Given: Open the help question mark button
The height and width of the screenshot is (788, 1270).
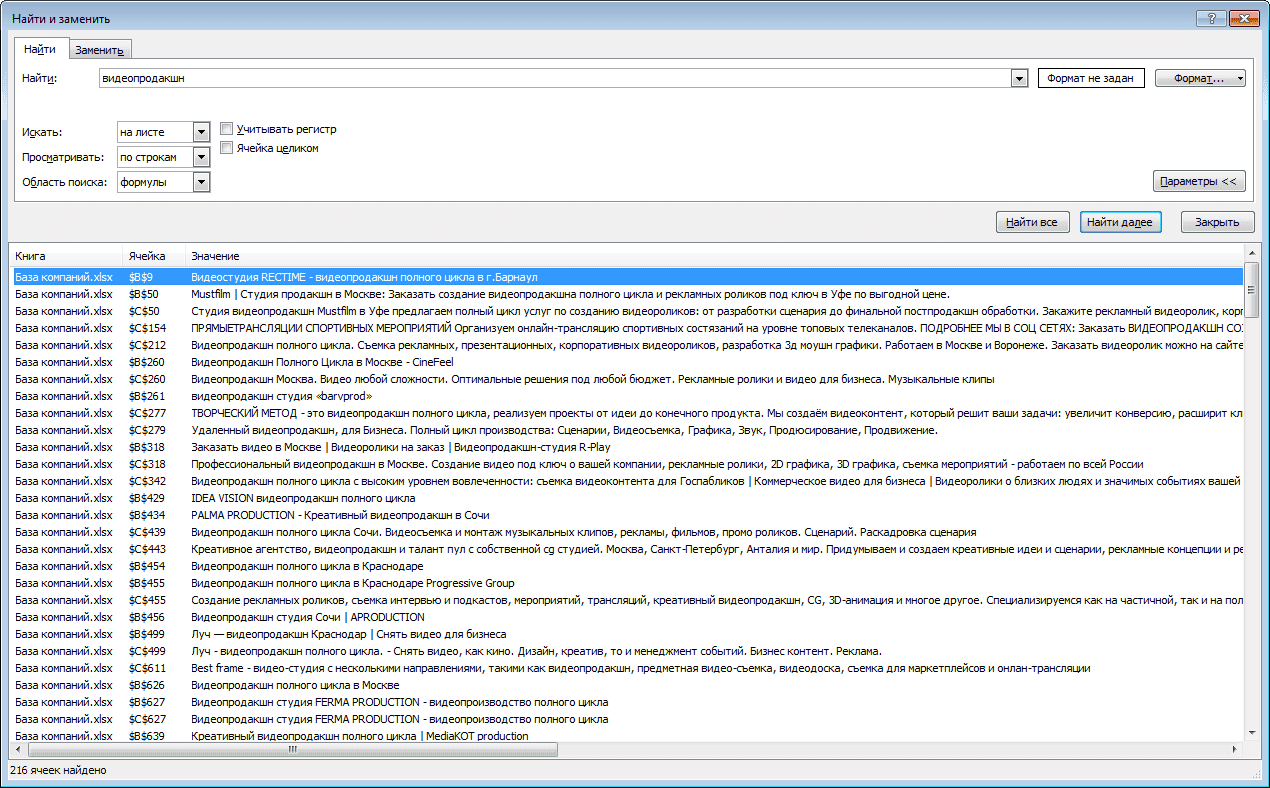Looking at the screenshot, I should pyautogui.click(x=1211, y=18).
